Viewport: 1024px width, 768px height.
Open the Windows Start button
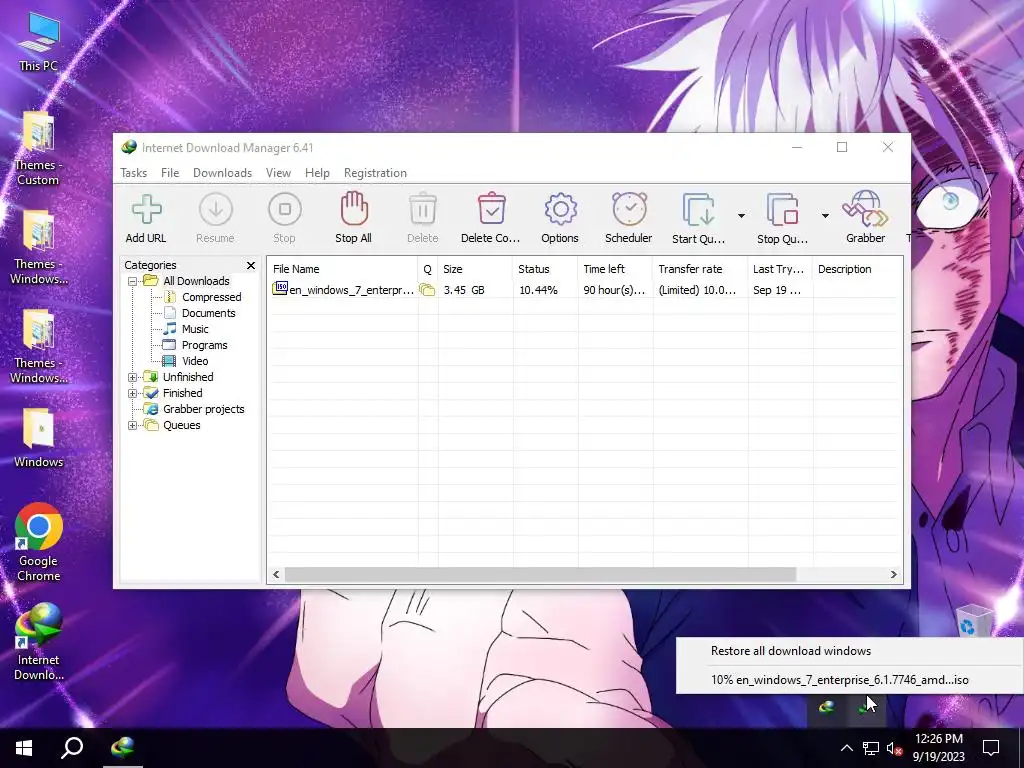(24, 748)
